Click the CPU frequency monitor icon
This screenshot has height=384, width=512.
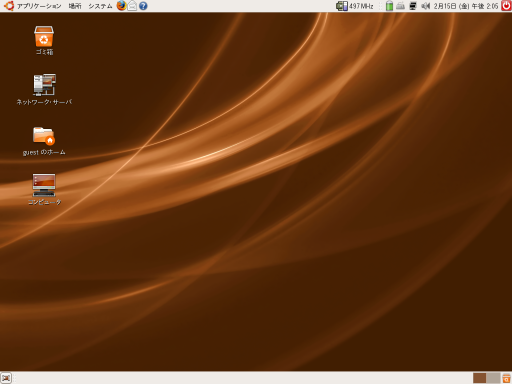pos(342,6)
